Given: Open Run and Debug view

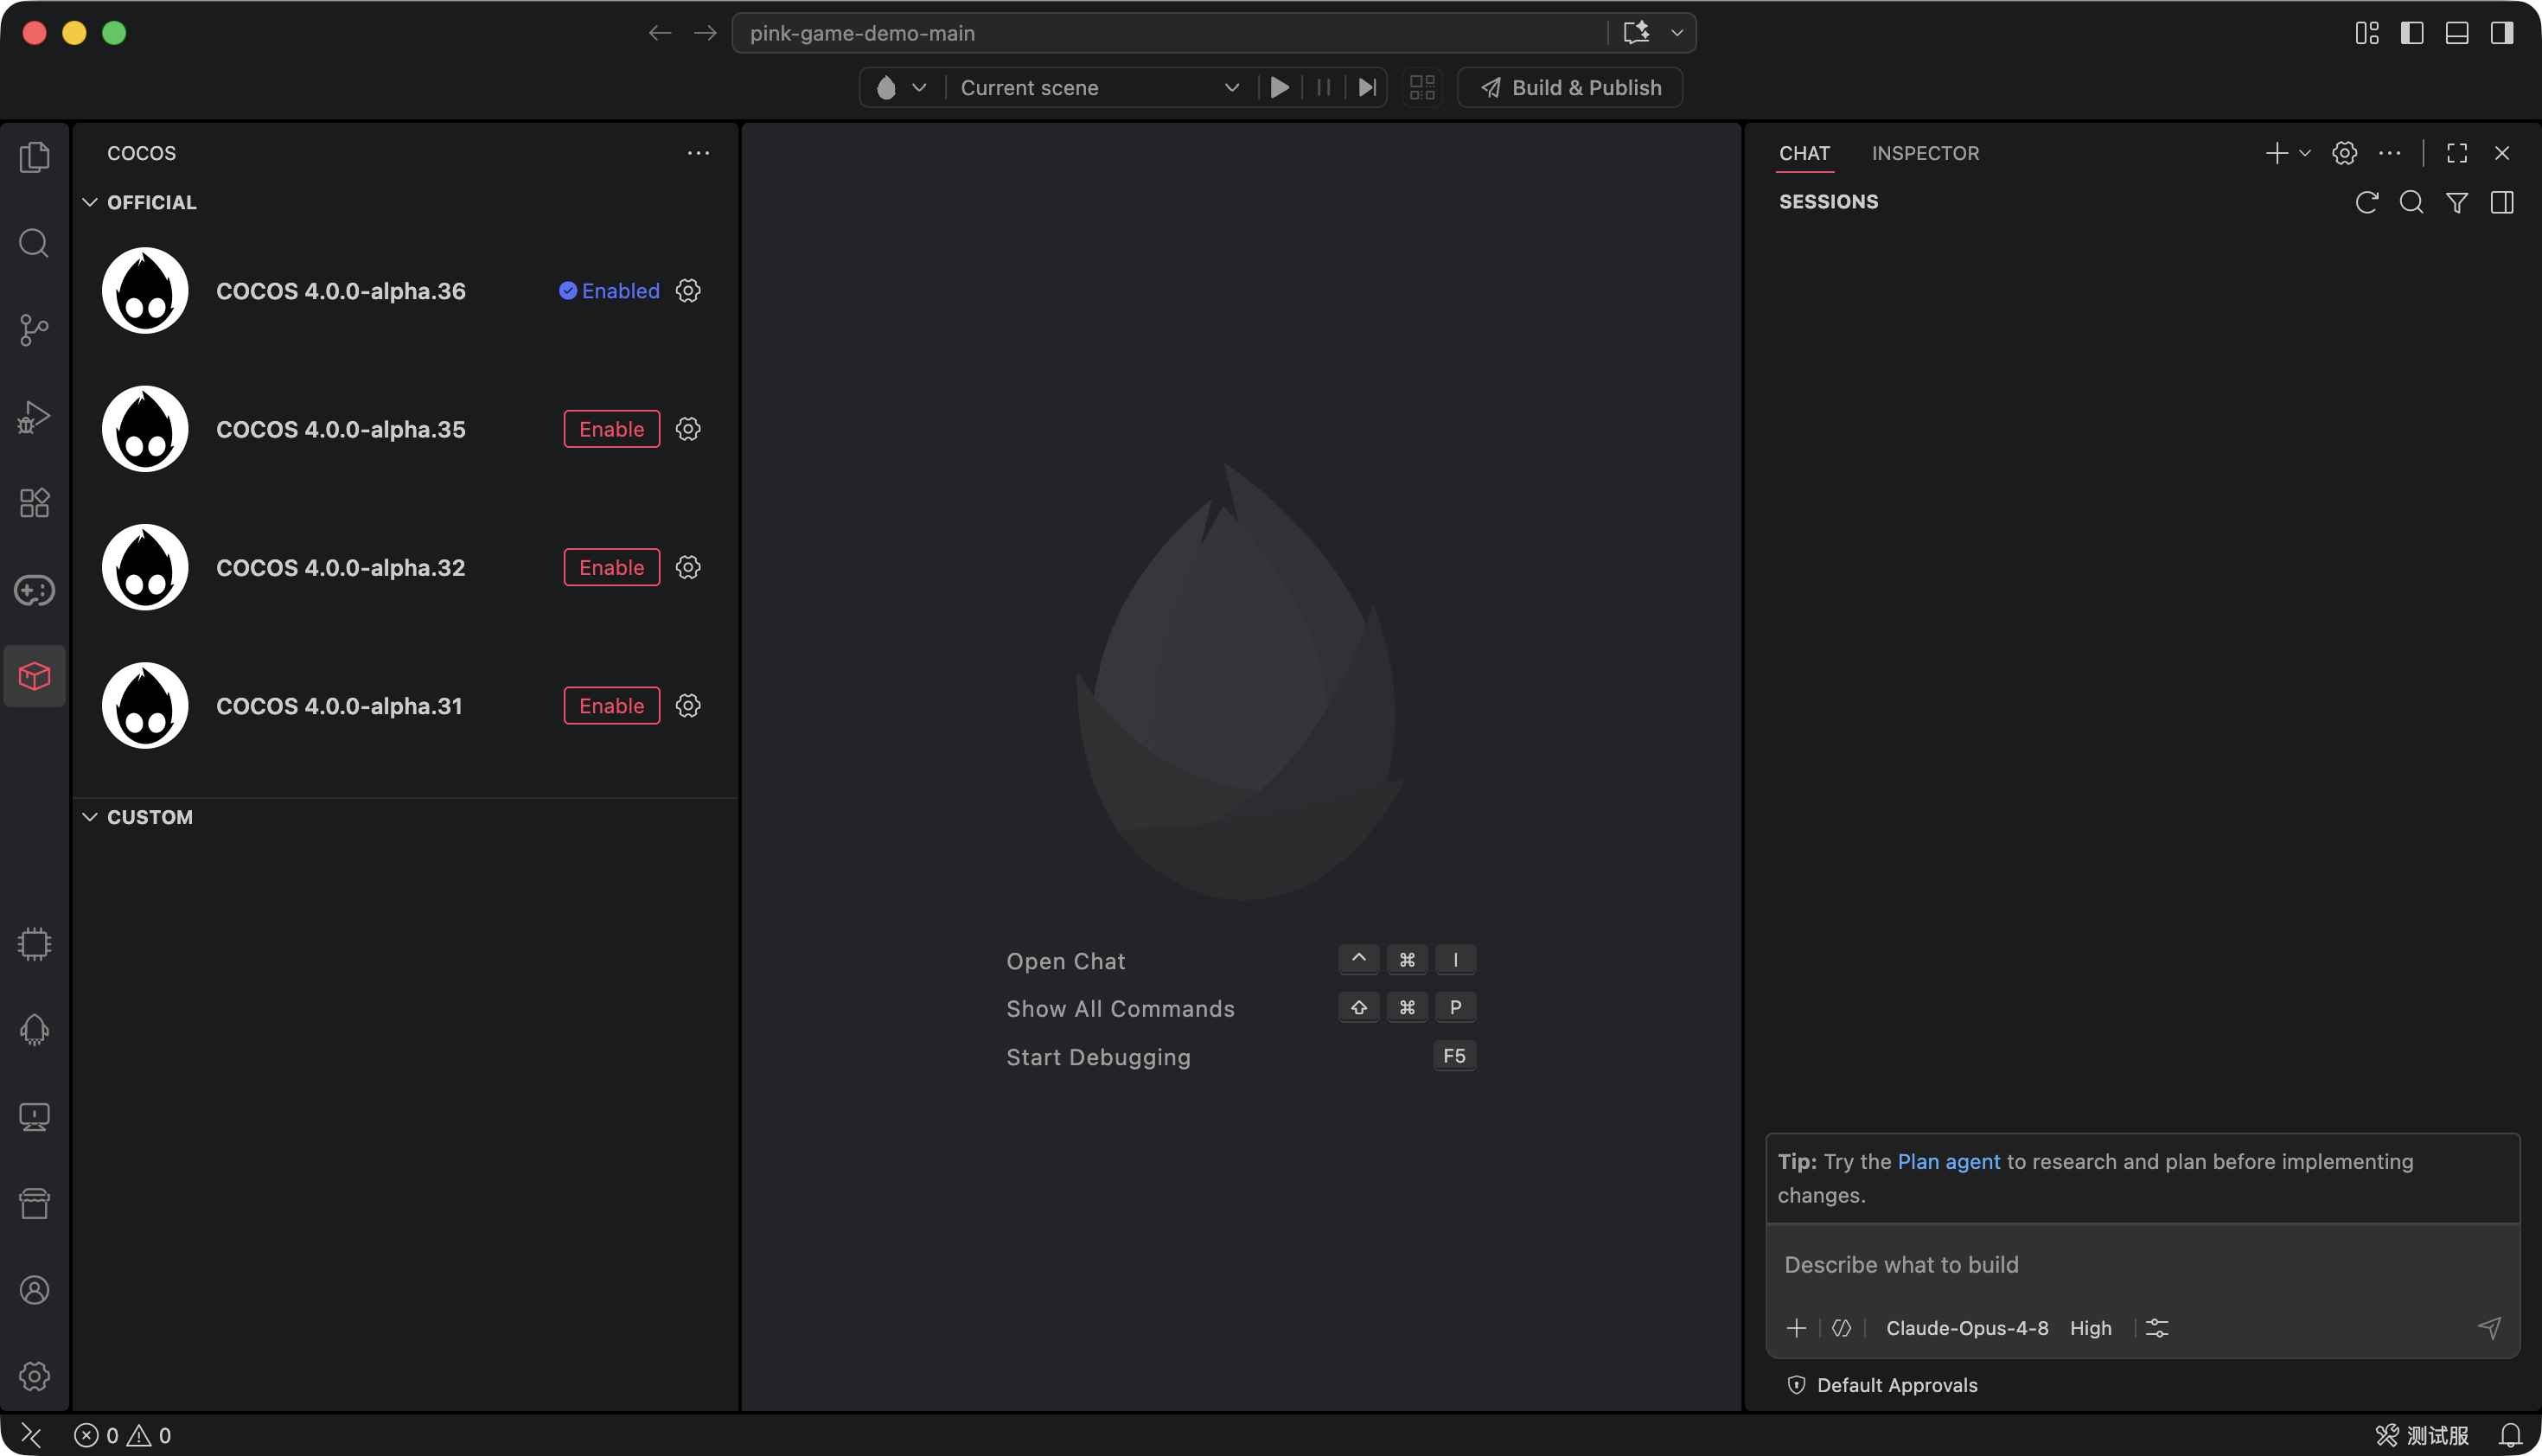Looking at the screenshot, I should click(x=34, y=416).
